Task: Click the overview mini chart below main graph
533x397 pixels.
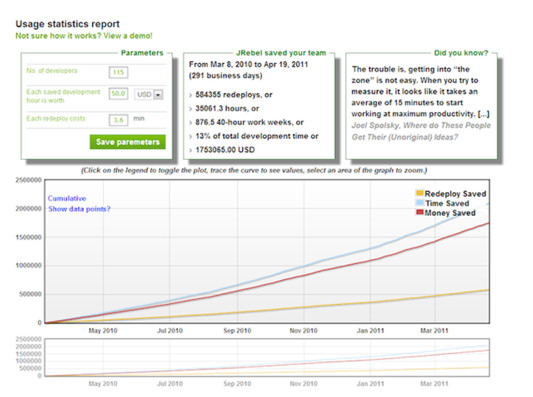Action: tap(267, 357)
